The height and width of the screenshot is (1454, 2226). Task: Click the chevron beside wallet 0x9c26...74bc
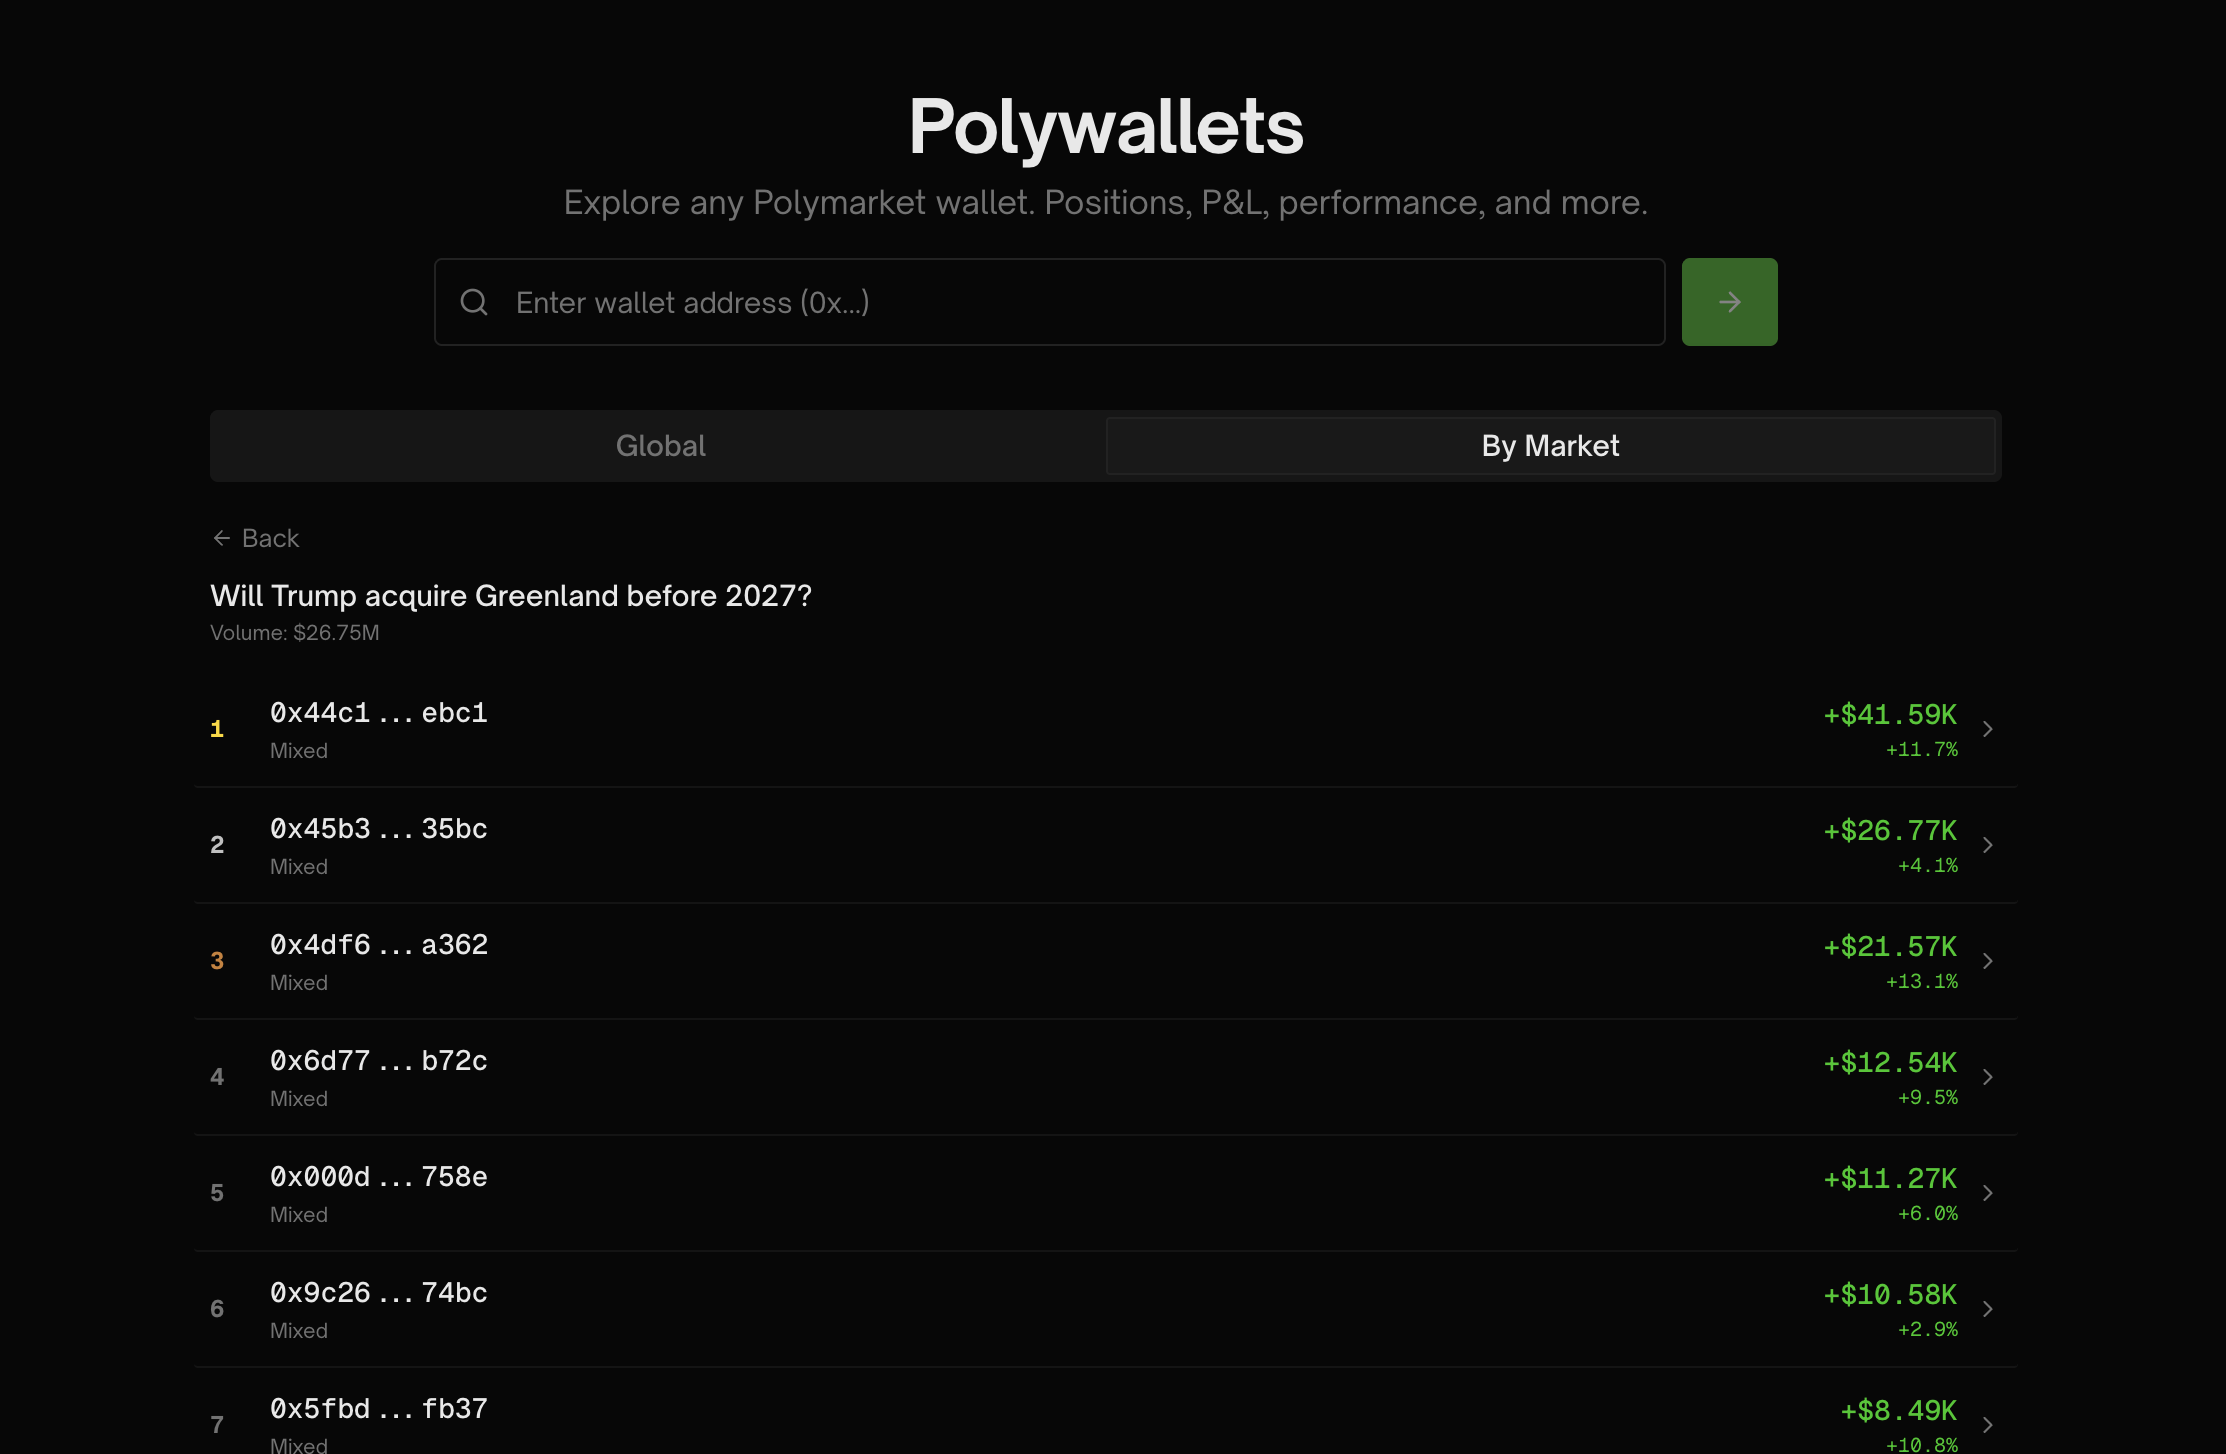[x=1988, y=1309]
